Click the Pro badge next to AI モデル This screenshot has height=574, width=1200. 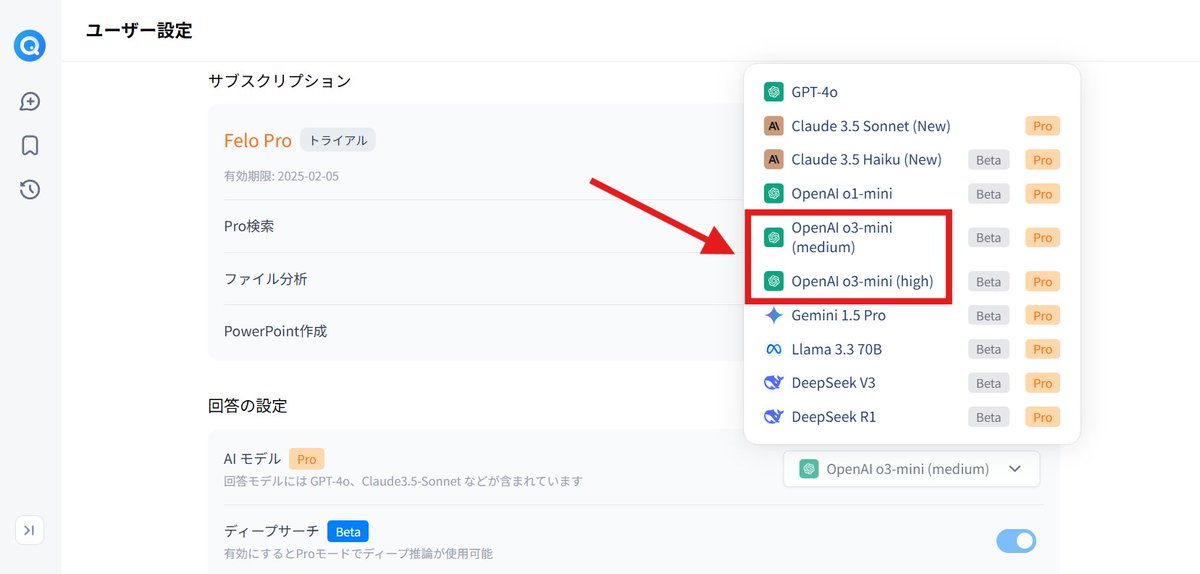tap(307, 459)
